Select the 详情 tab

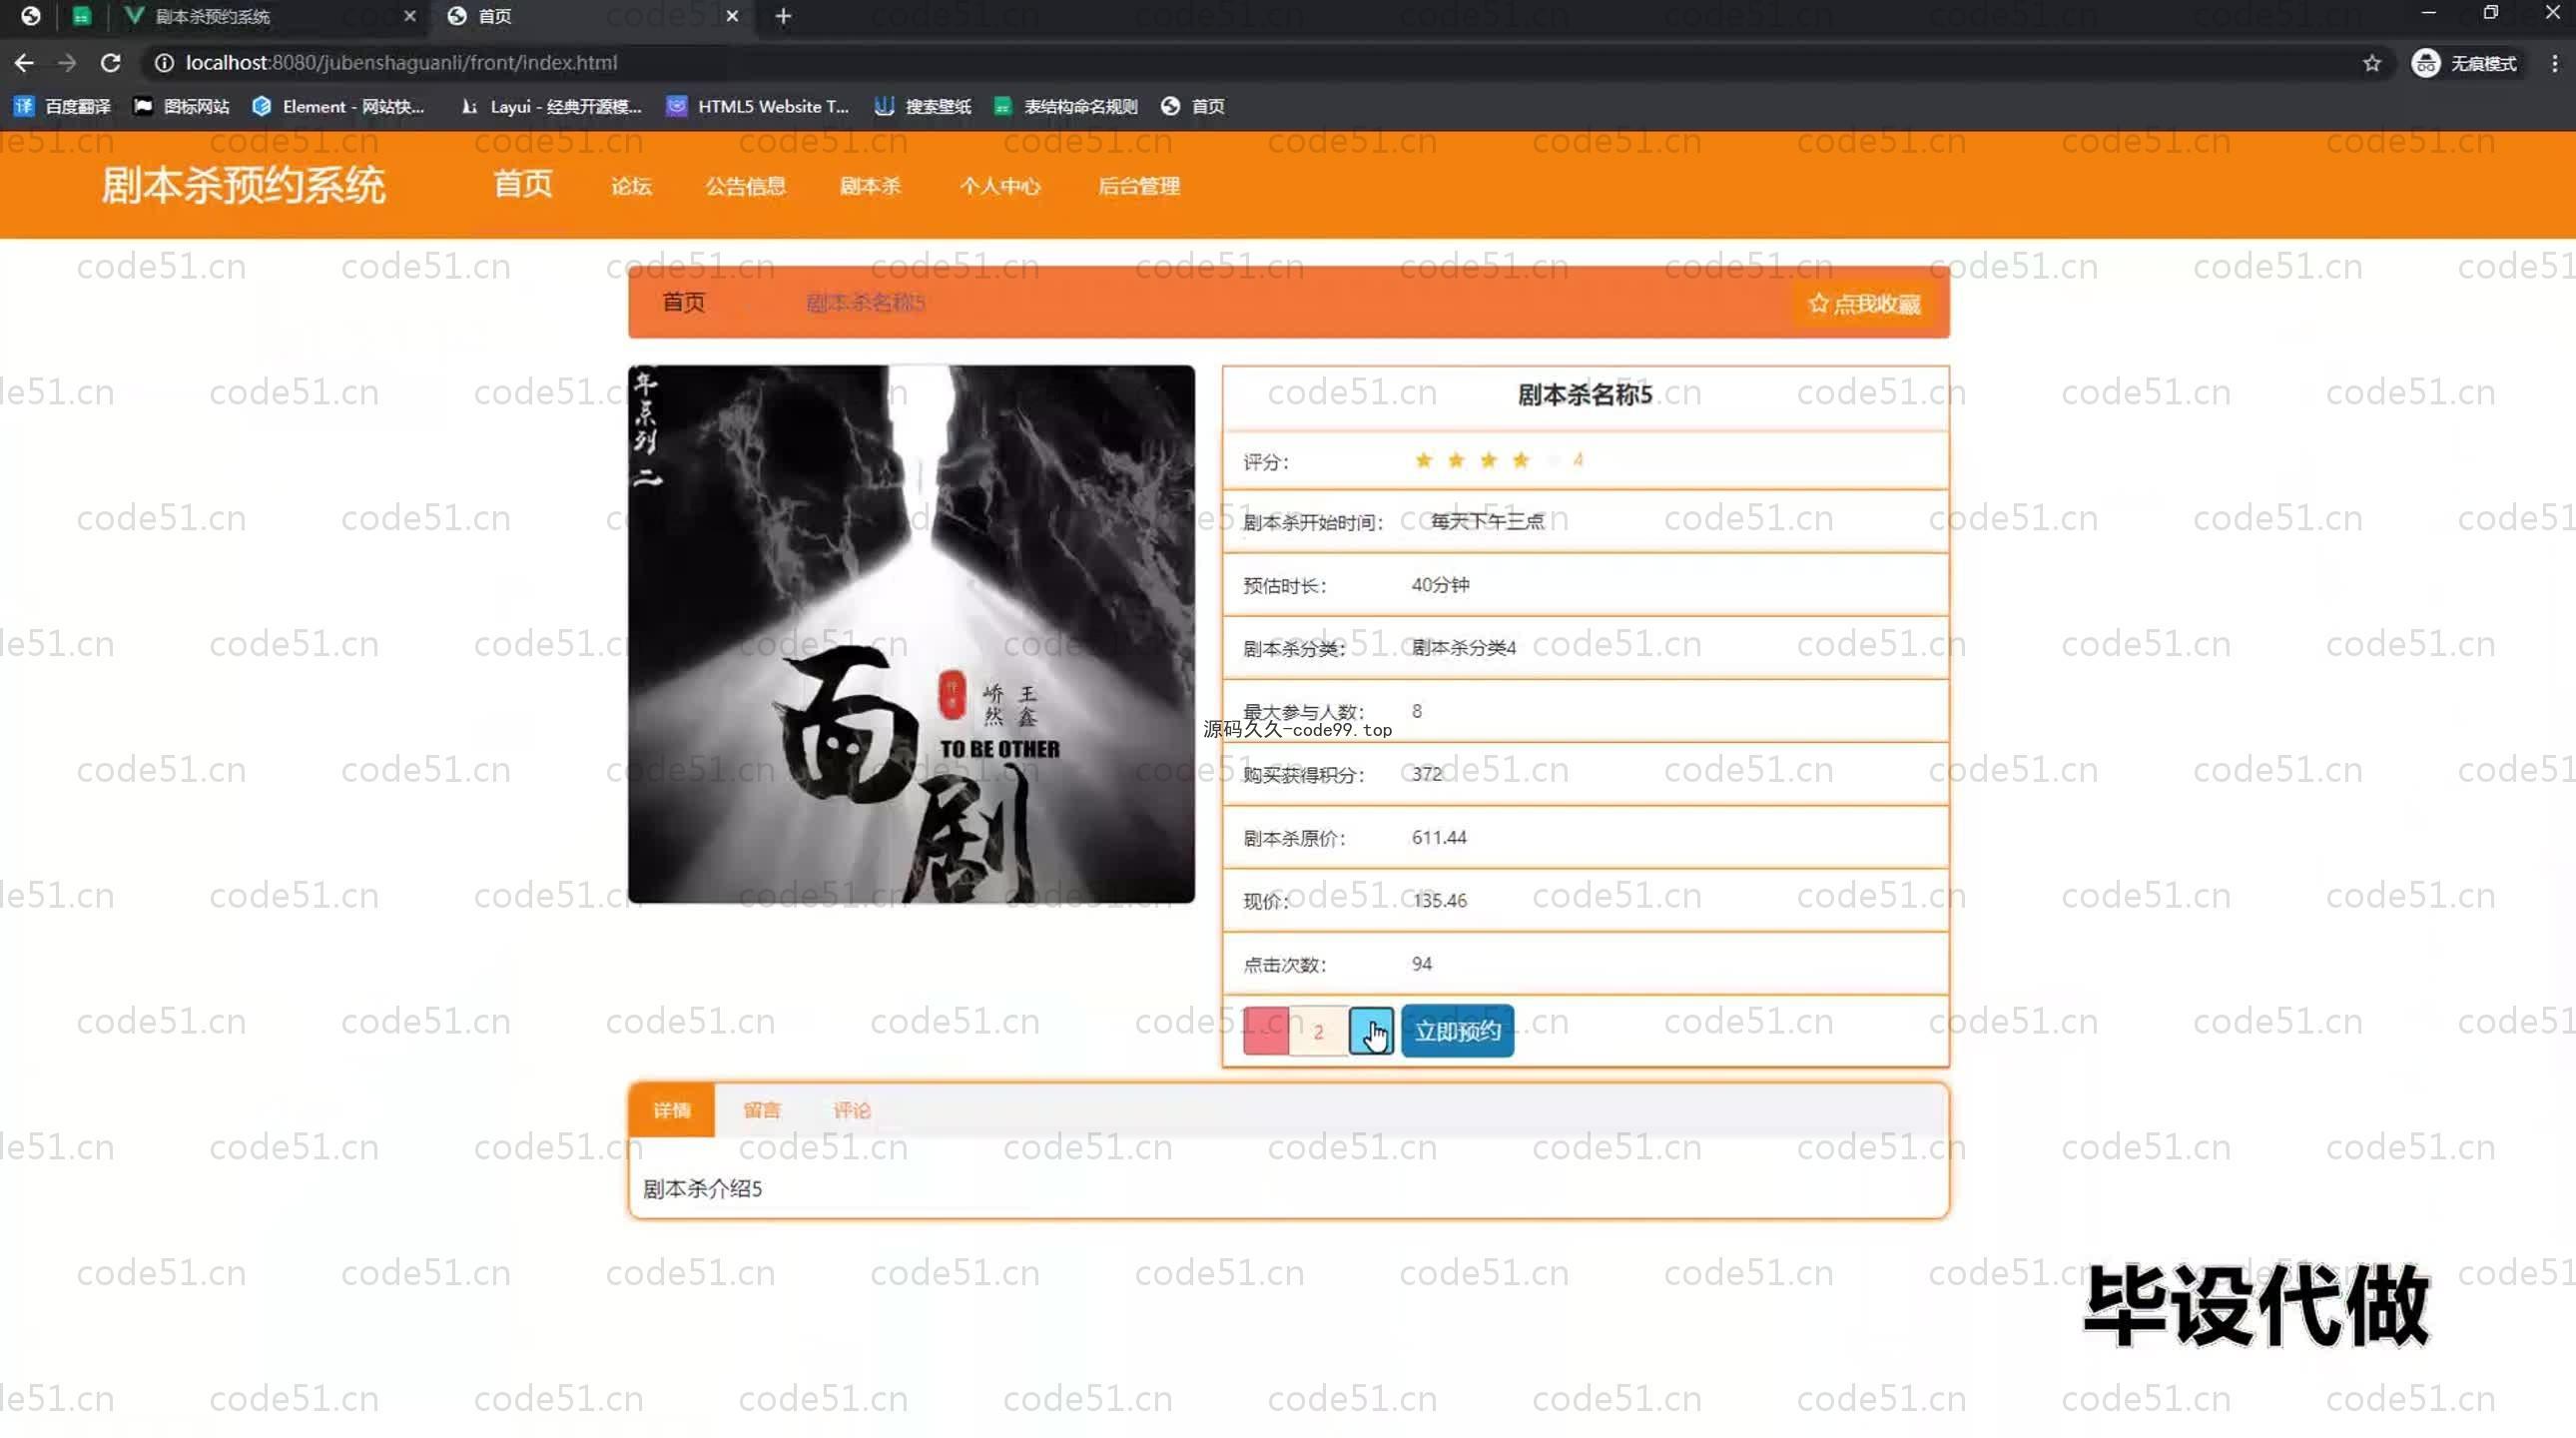[x=671, y=1110]
